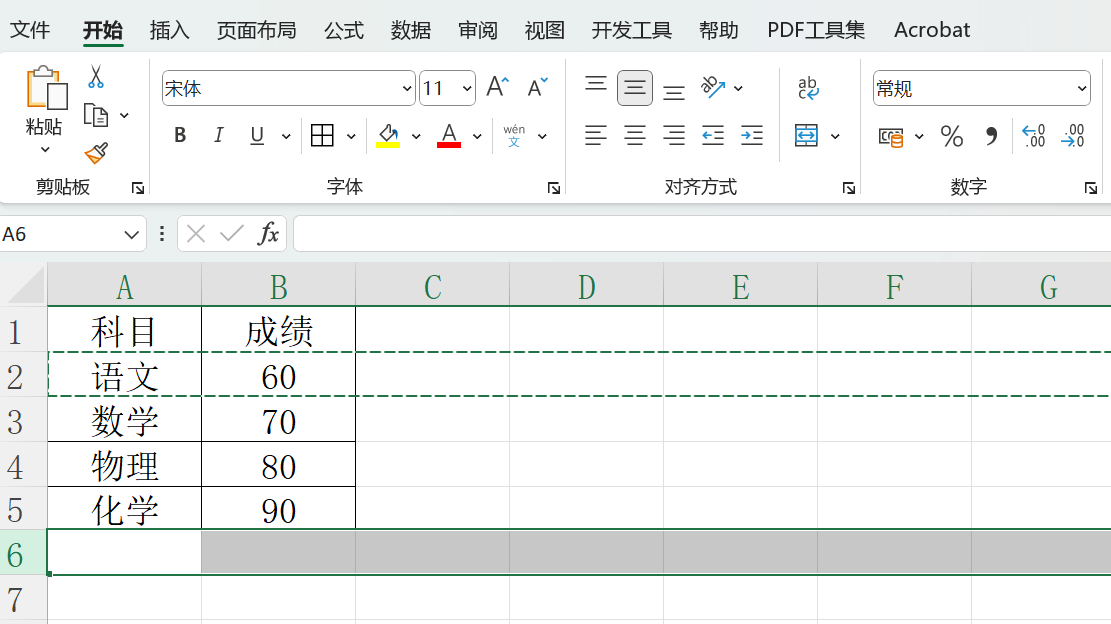Image resolution: width=1111 pixels, height=624 pixels.
Task: Center cell text horizontally
Action: click(x=635, y=135)
